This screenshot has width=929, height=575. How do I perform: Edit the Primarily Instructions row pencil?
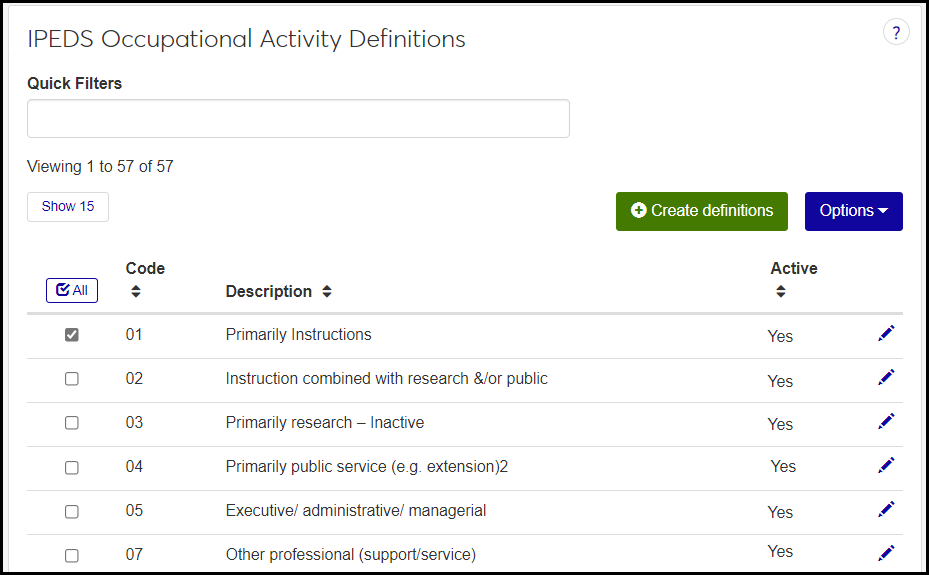pos(886,333)
